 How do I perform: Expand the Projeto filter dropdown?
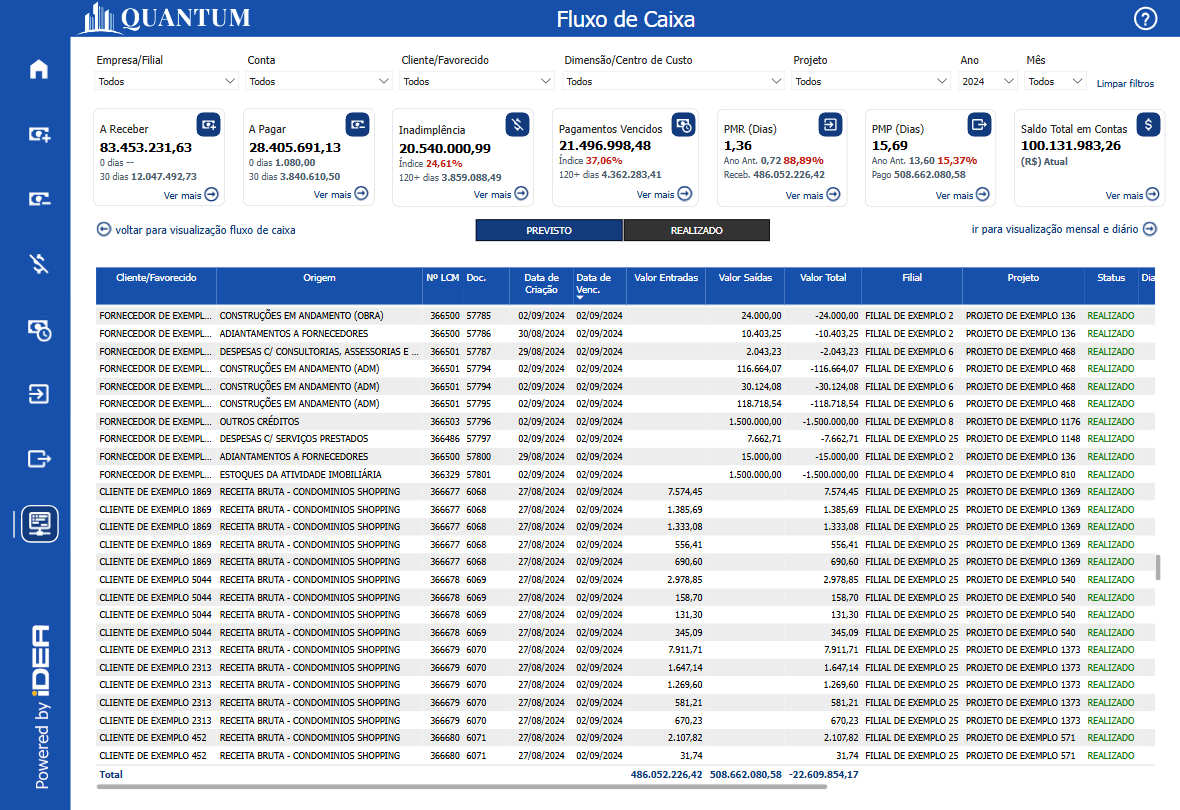click(870, 81)
